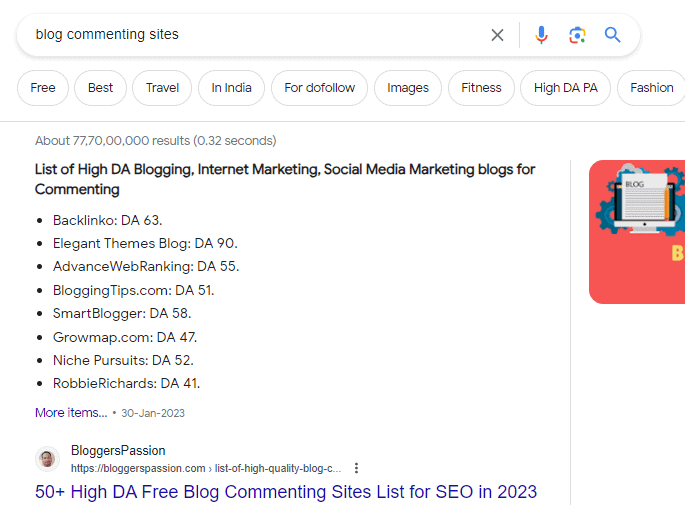Open the BloggersPassion result options (three dots)

(357, 468)
